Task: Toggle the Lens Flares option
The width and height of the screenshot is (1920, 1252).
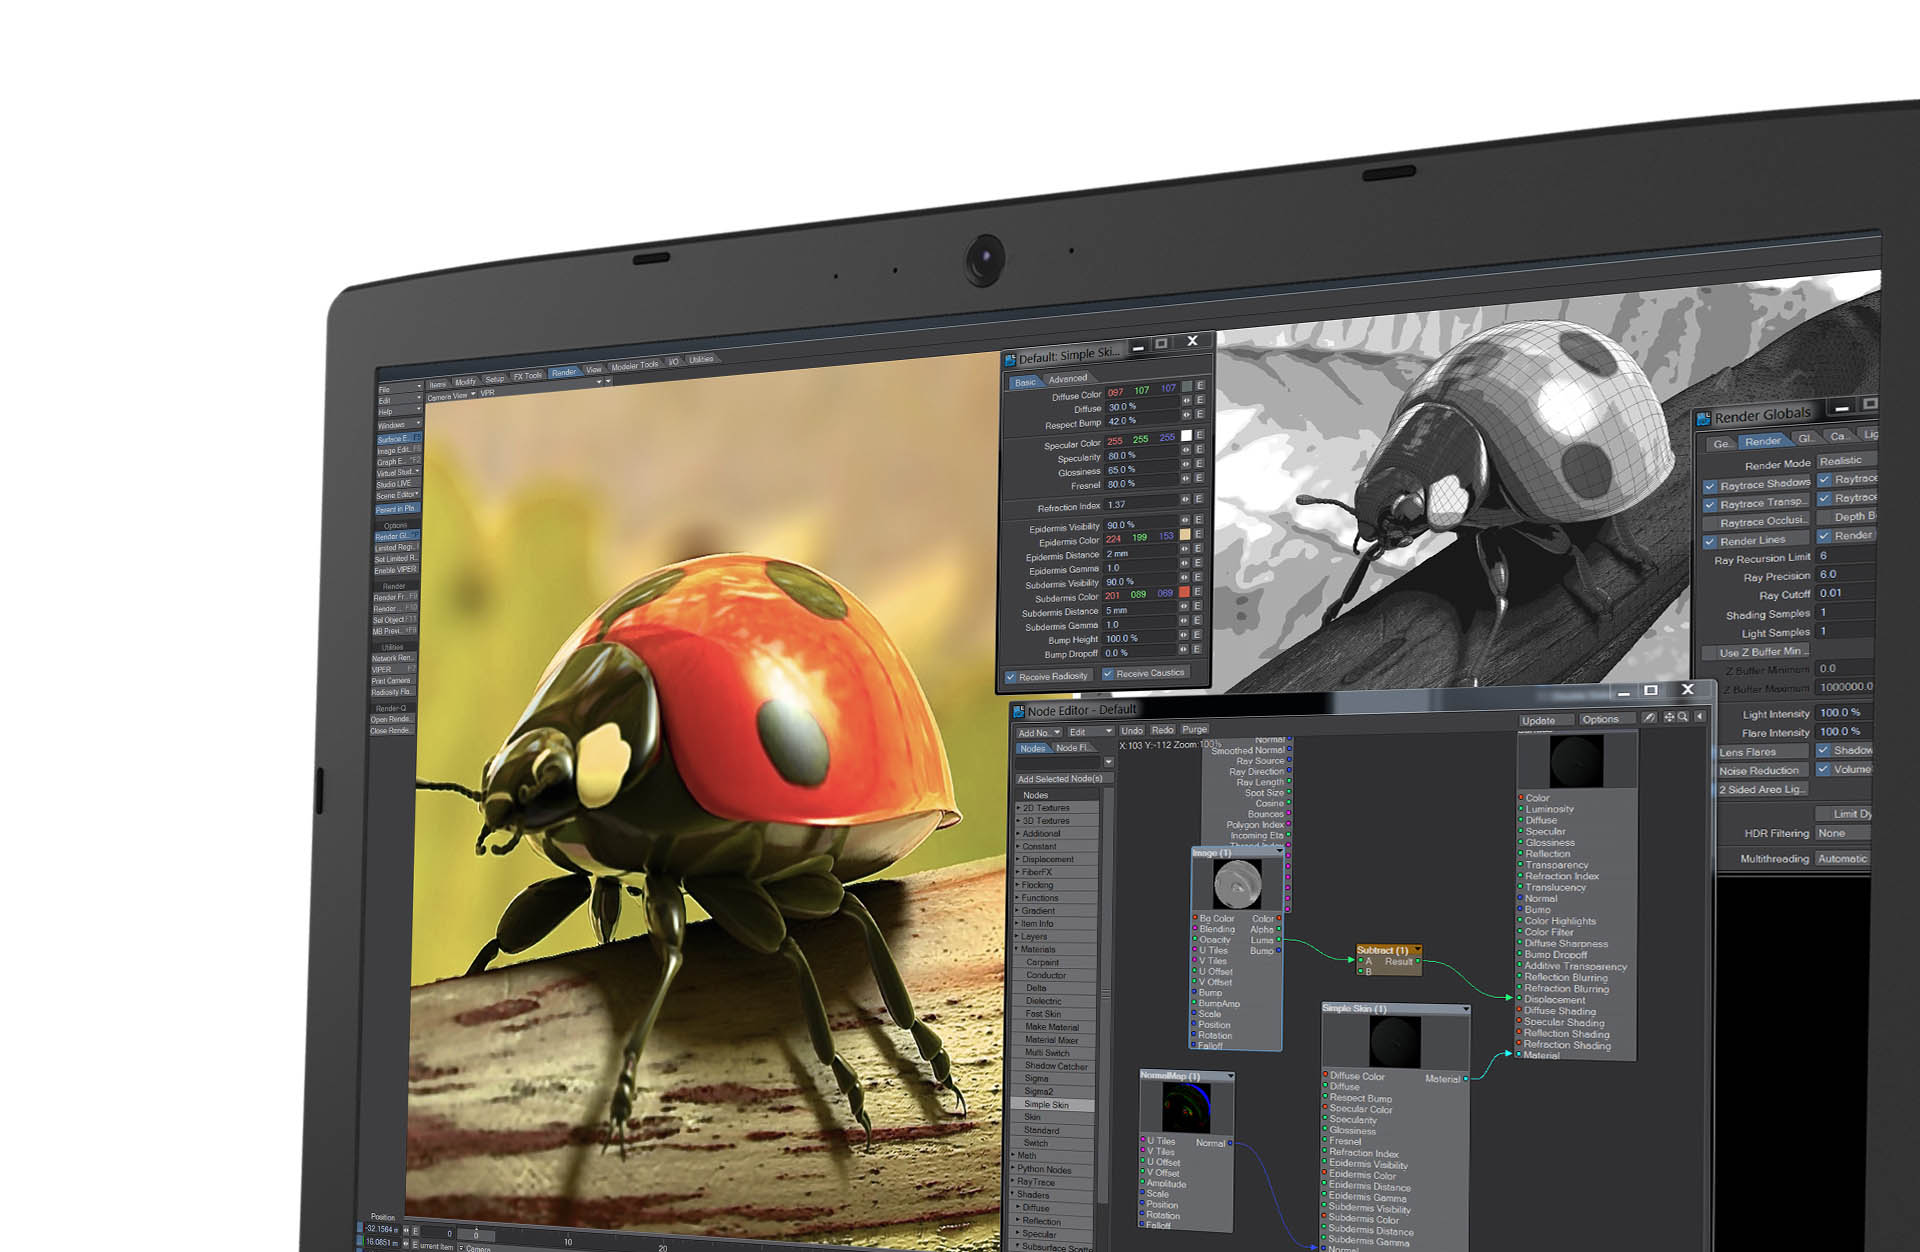Action: (x=1763, y=752)
